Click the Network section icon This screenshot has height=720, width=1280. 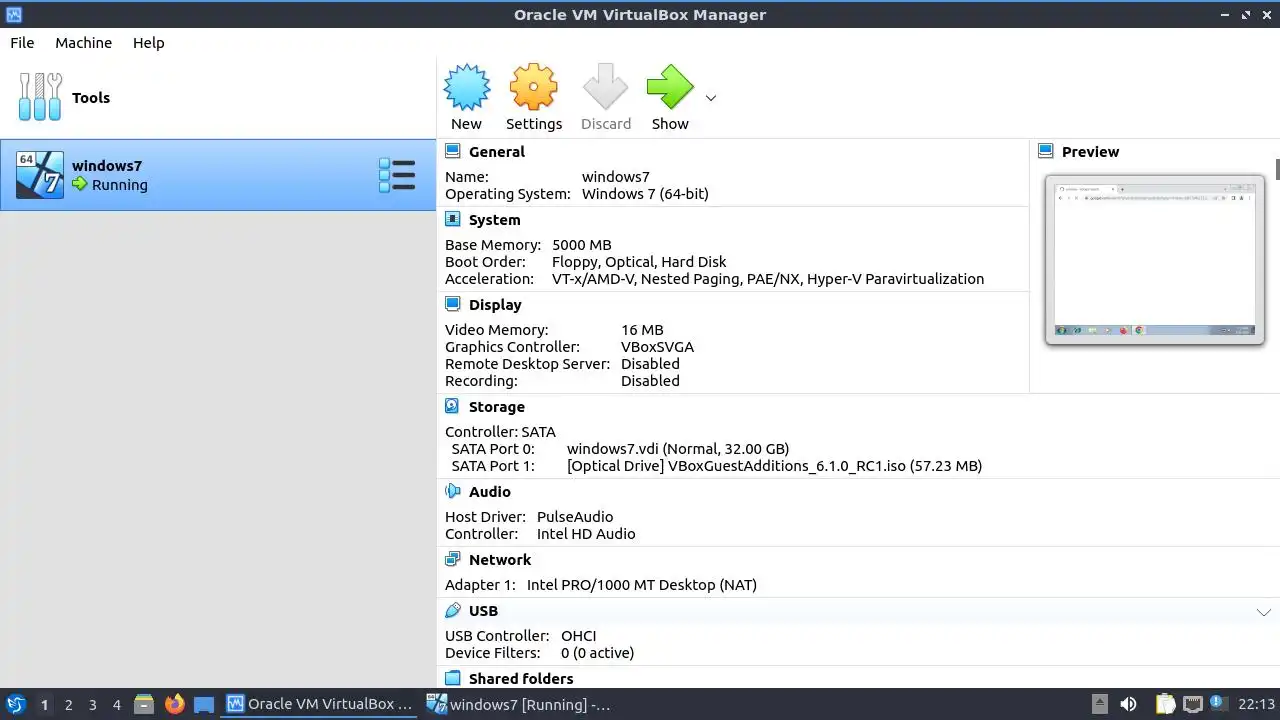pyautogui.click(x=453, y=559)
